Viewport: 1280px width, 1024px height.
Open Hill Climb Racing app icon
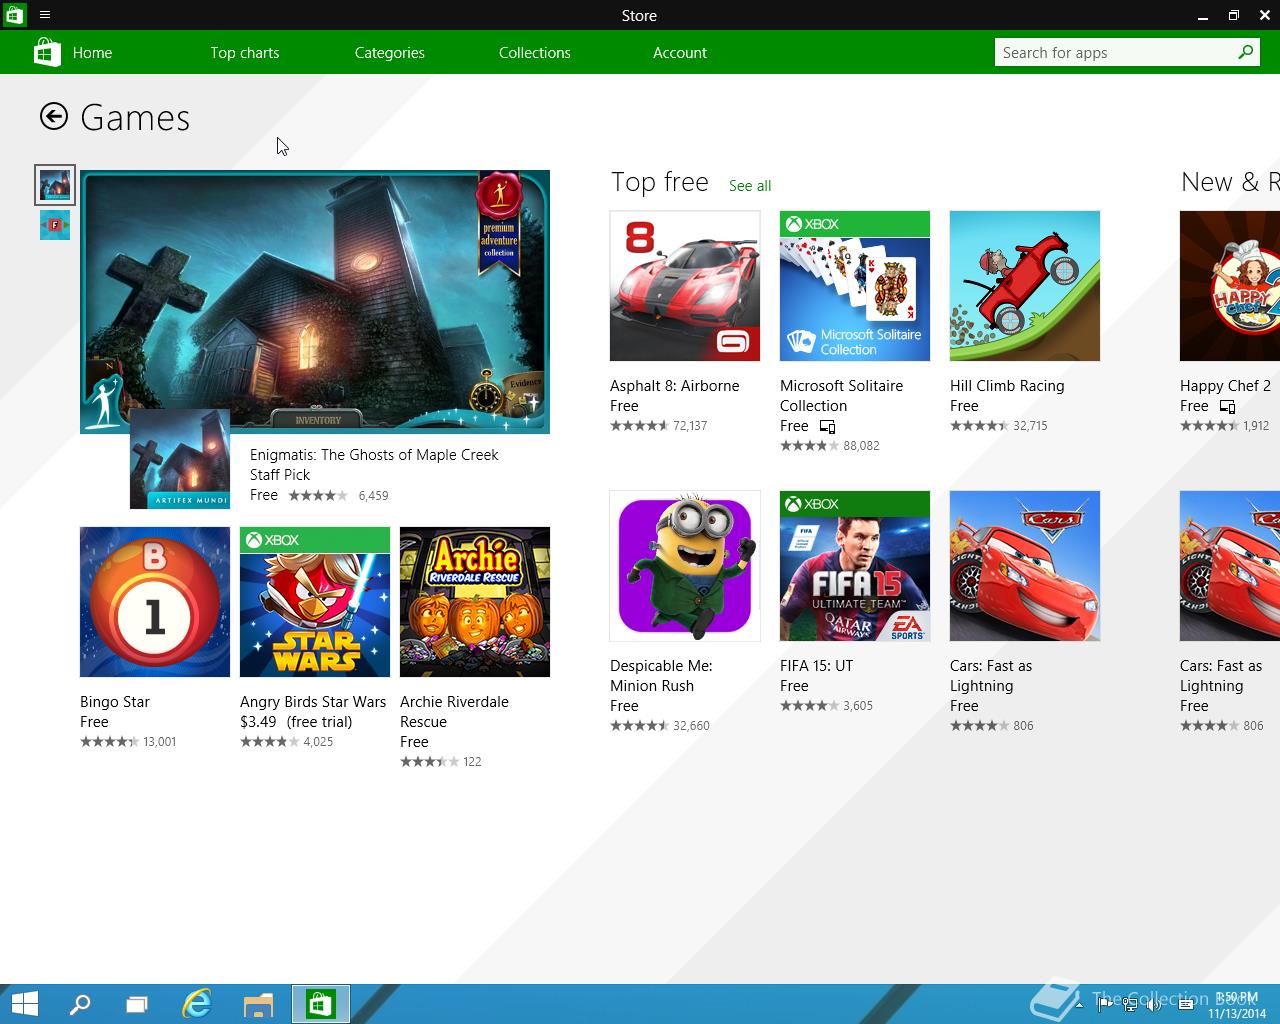[x=1025, y=286]
